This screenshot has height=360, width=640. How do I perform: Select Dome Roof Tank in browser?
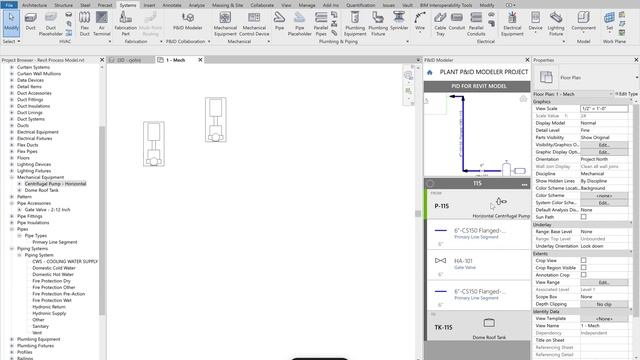tap(41, 190)
